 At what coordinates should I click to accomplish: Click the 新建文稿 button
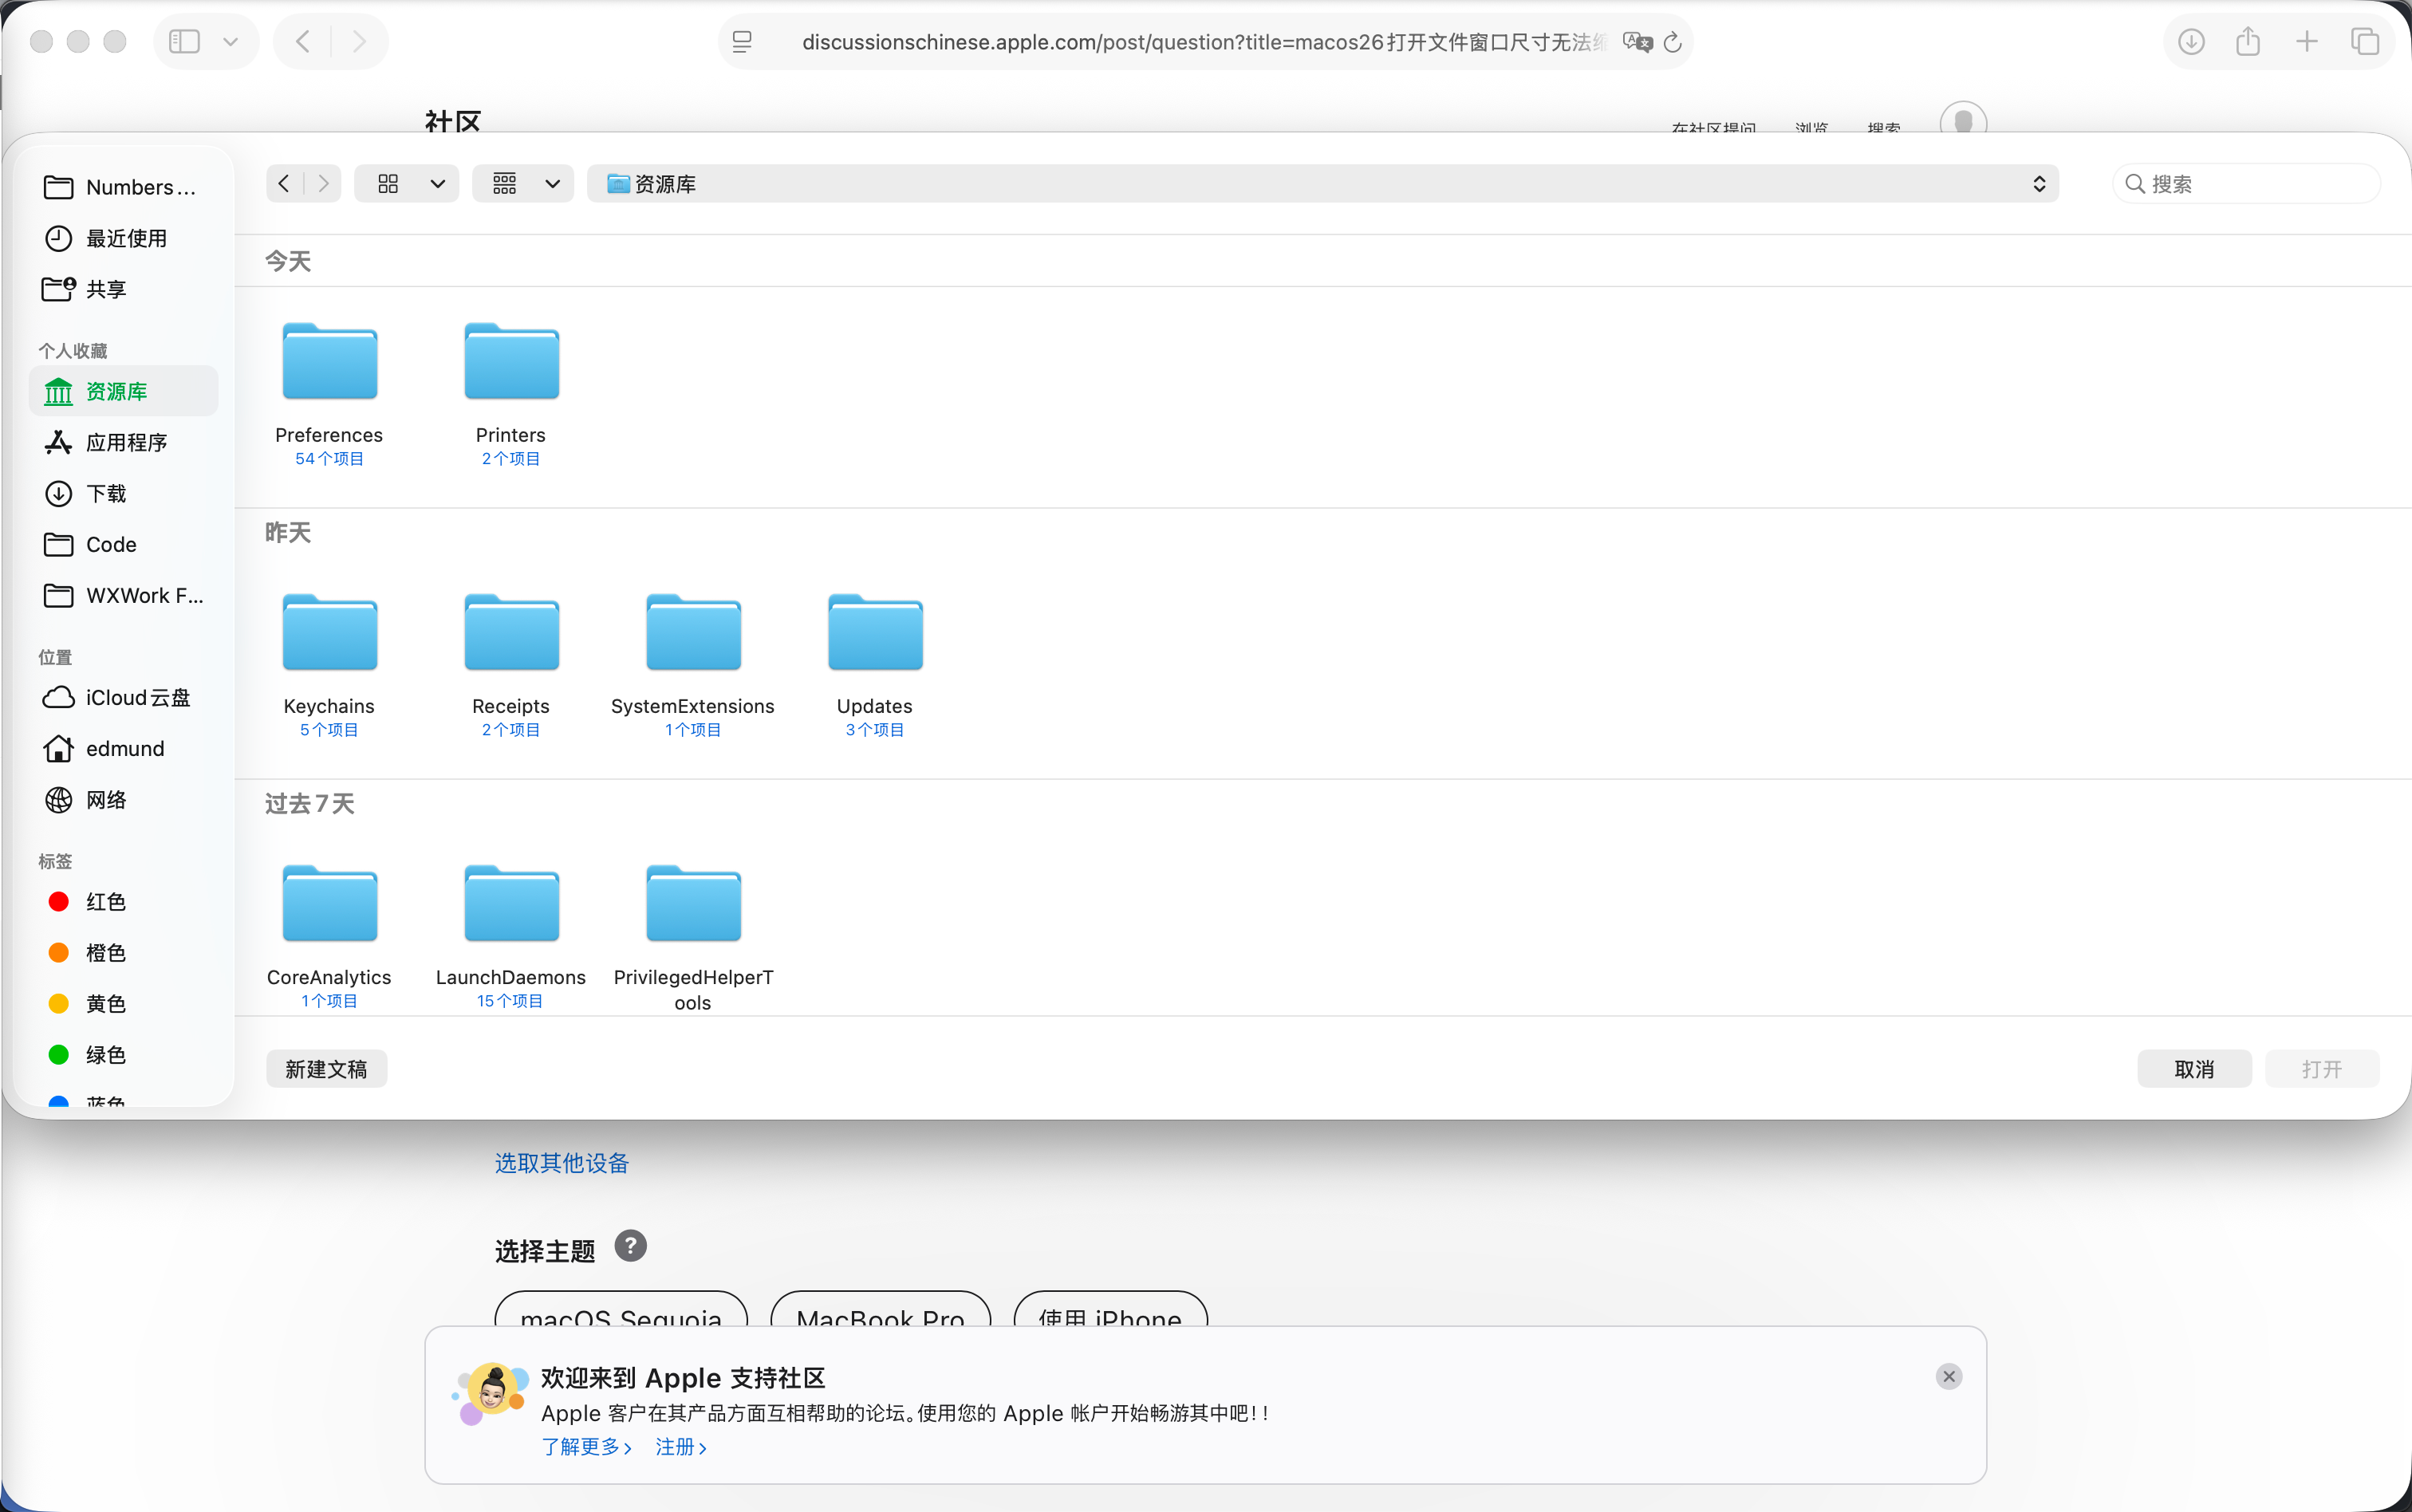pos(326,1068)
